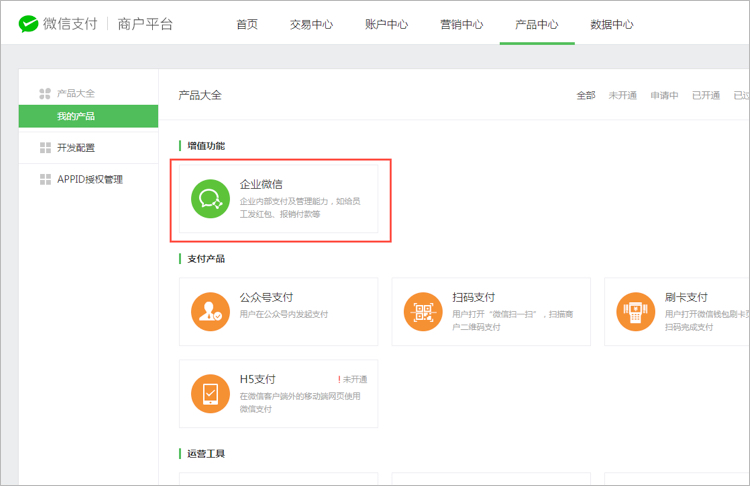This screenshot has width=750, height=486.
Task: Filter products by 未开通
Action: point(623,95)
